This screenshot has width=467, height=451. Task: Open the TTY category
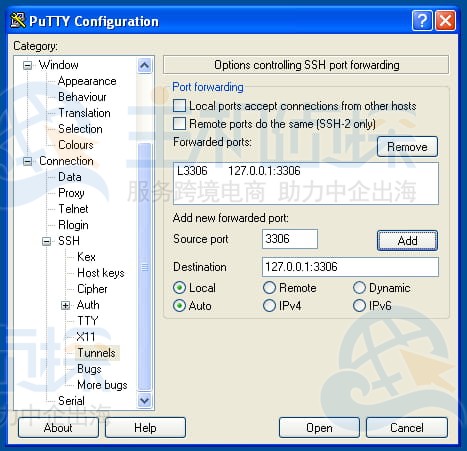coord(88,321)
